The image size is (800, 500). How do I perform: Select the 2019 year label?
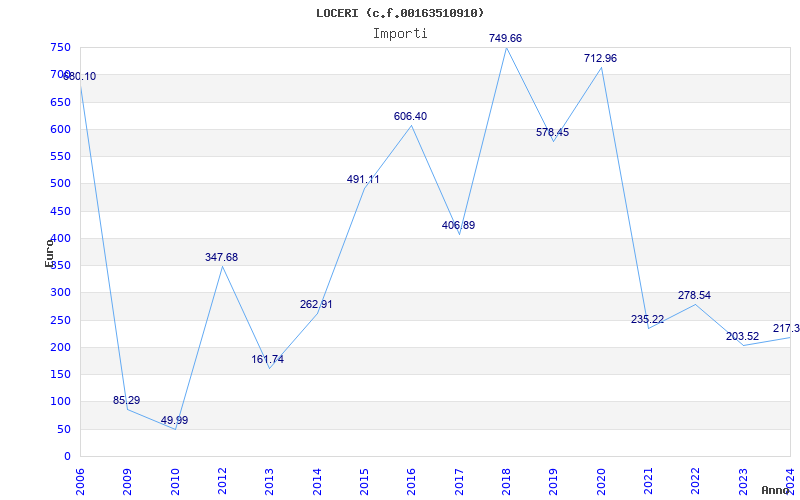(x=554, y=482)
